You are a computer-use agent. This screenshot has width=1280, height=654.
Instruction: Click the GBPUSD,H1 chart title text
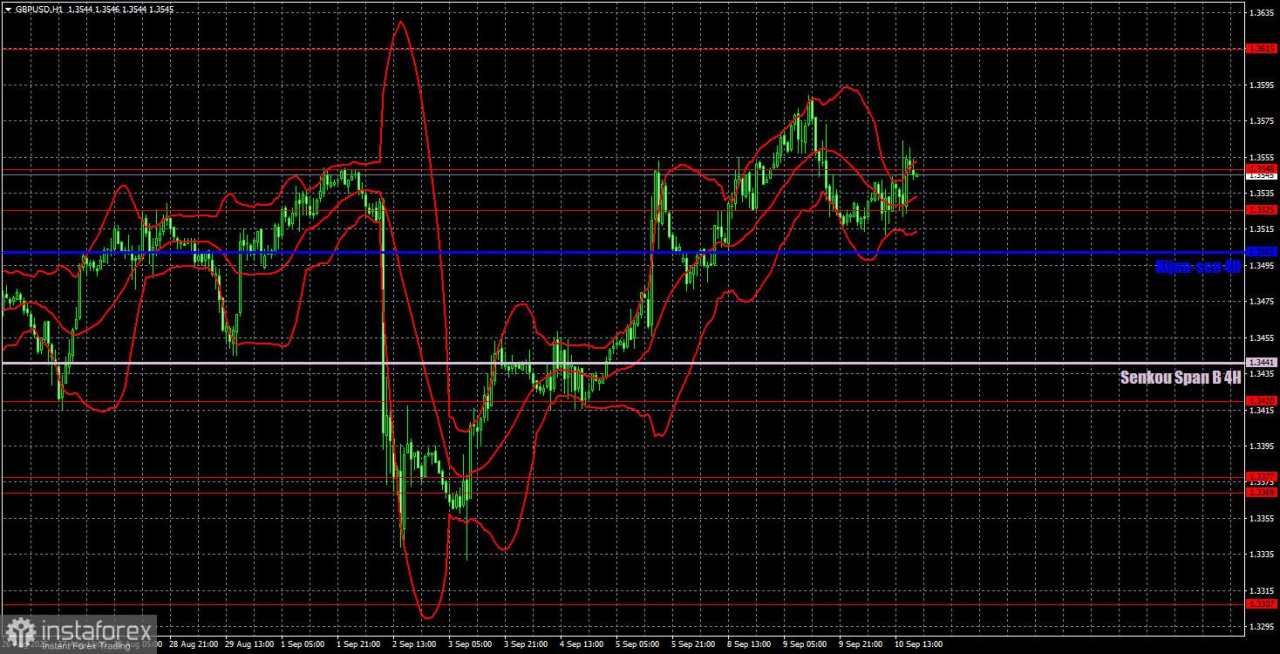click(38, 9)
